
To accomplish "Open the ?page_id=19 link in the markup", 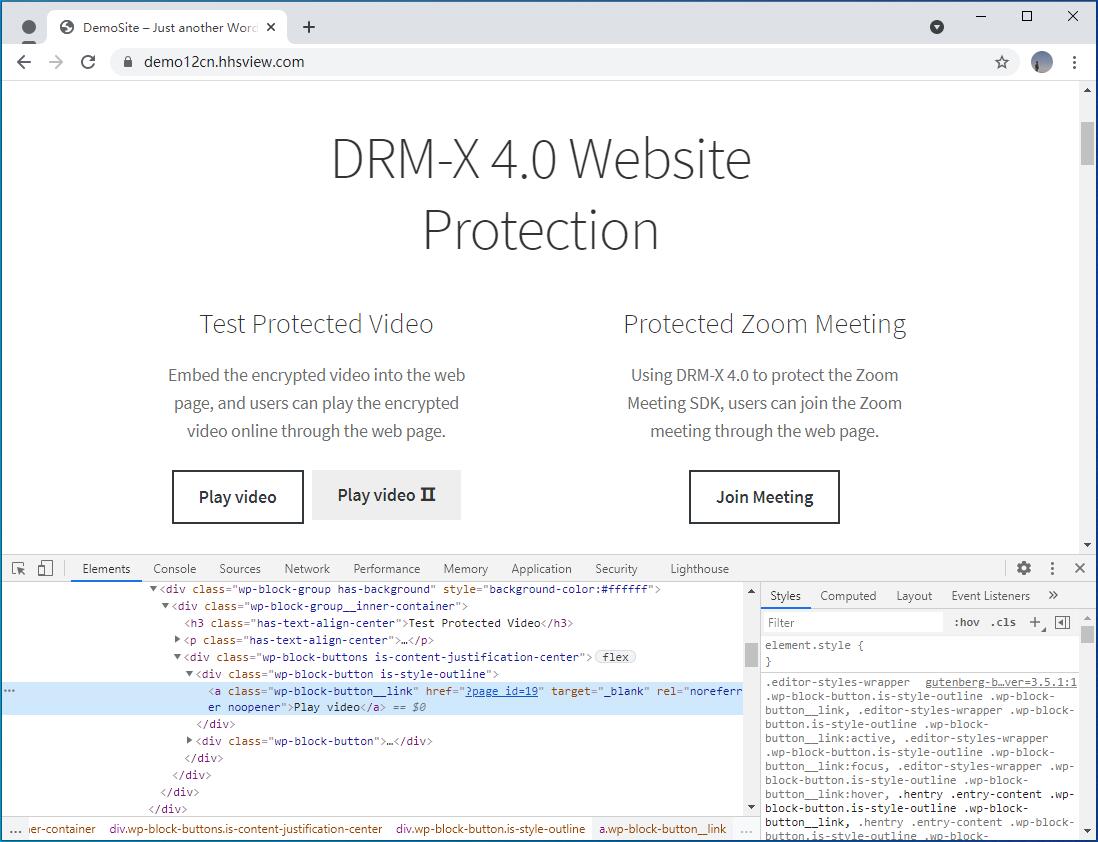I will point(502,690).
